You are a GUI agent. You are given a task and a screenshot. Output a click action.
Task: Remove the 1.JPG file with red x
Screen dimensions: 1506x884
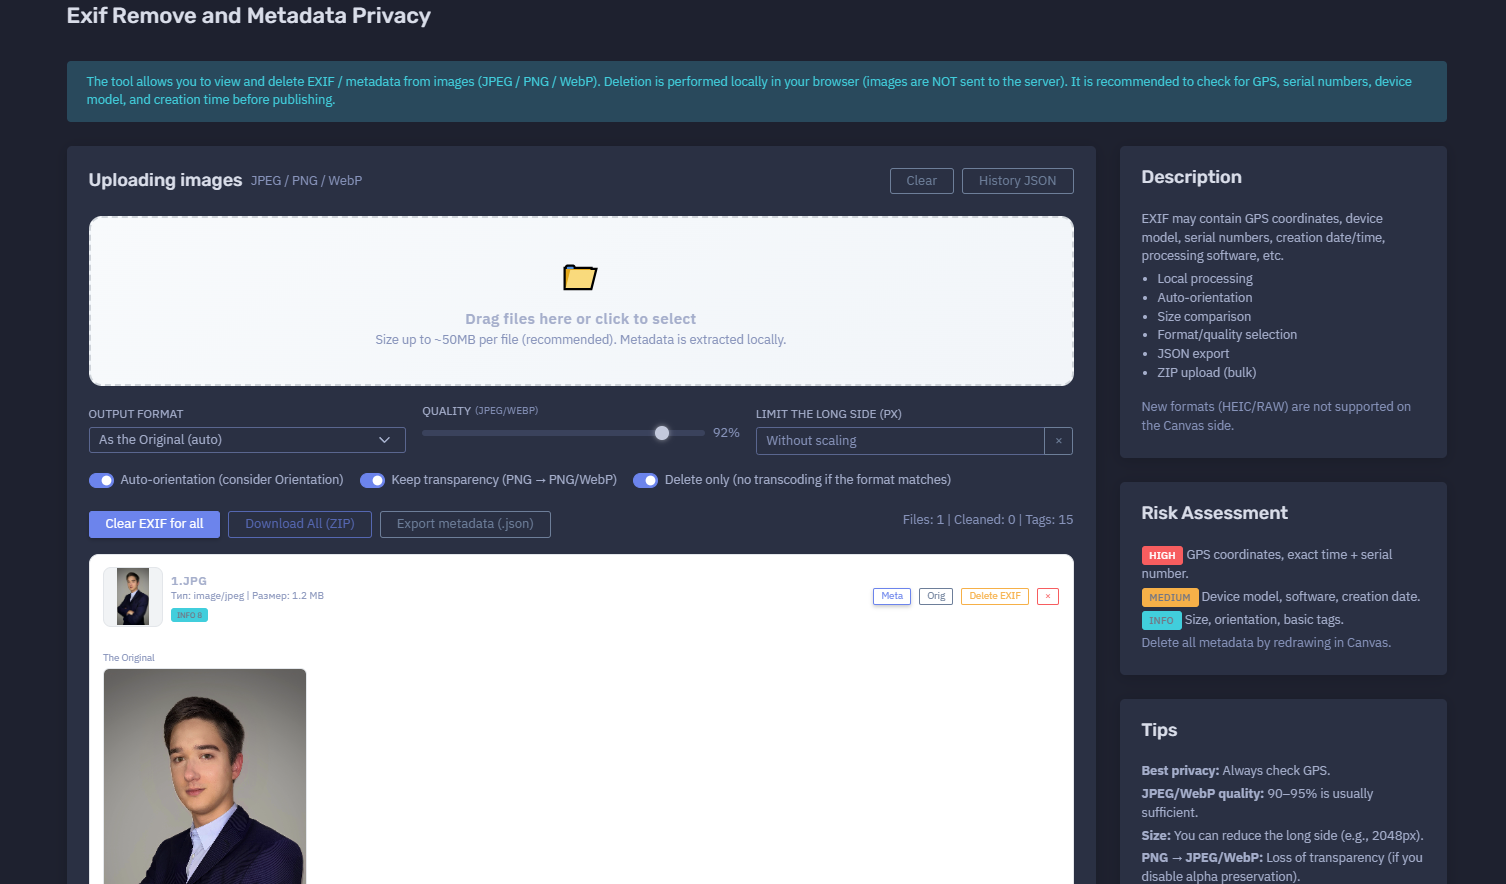1047,596
